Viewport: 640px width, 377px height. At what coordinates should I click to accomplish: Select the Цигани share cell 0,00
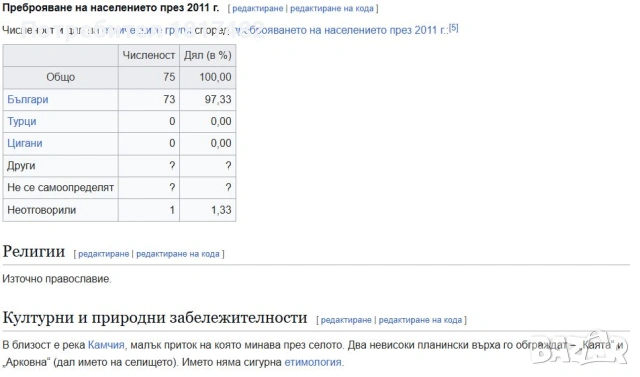point(208,144)
